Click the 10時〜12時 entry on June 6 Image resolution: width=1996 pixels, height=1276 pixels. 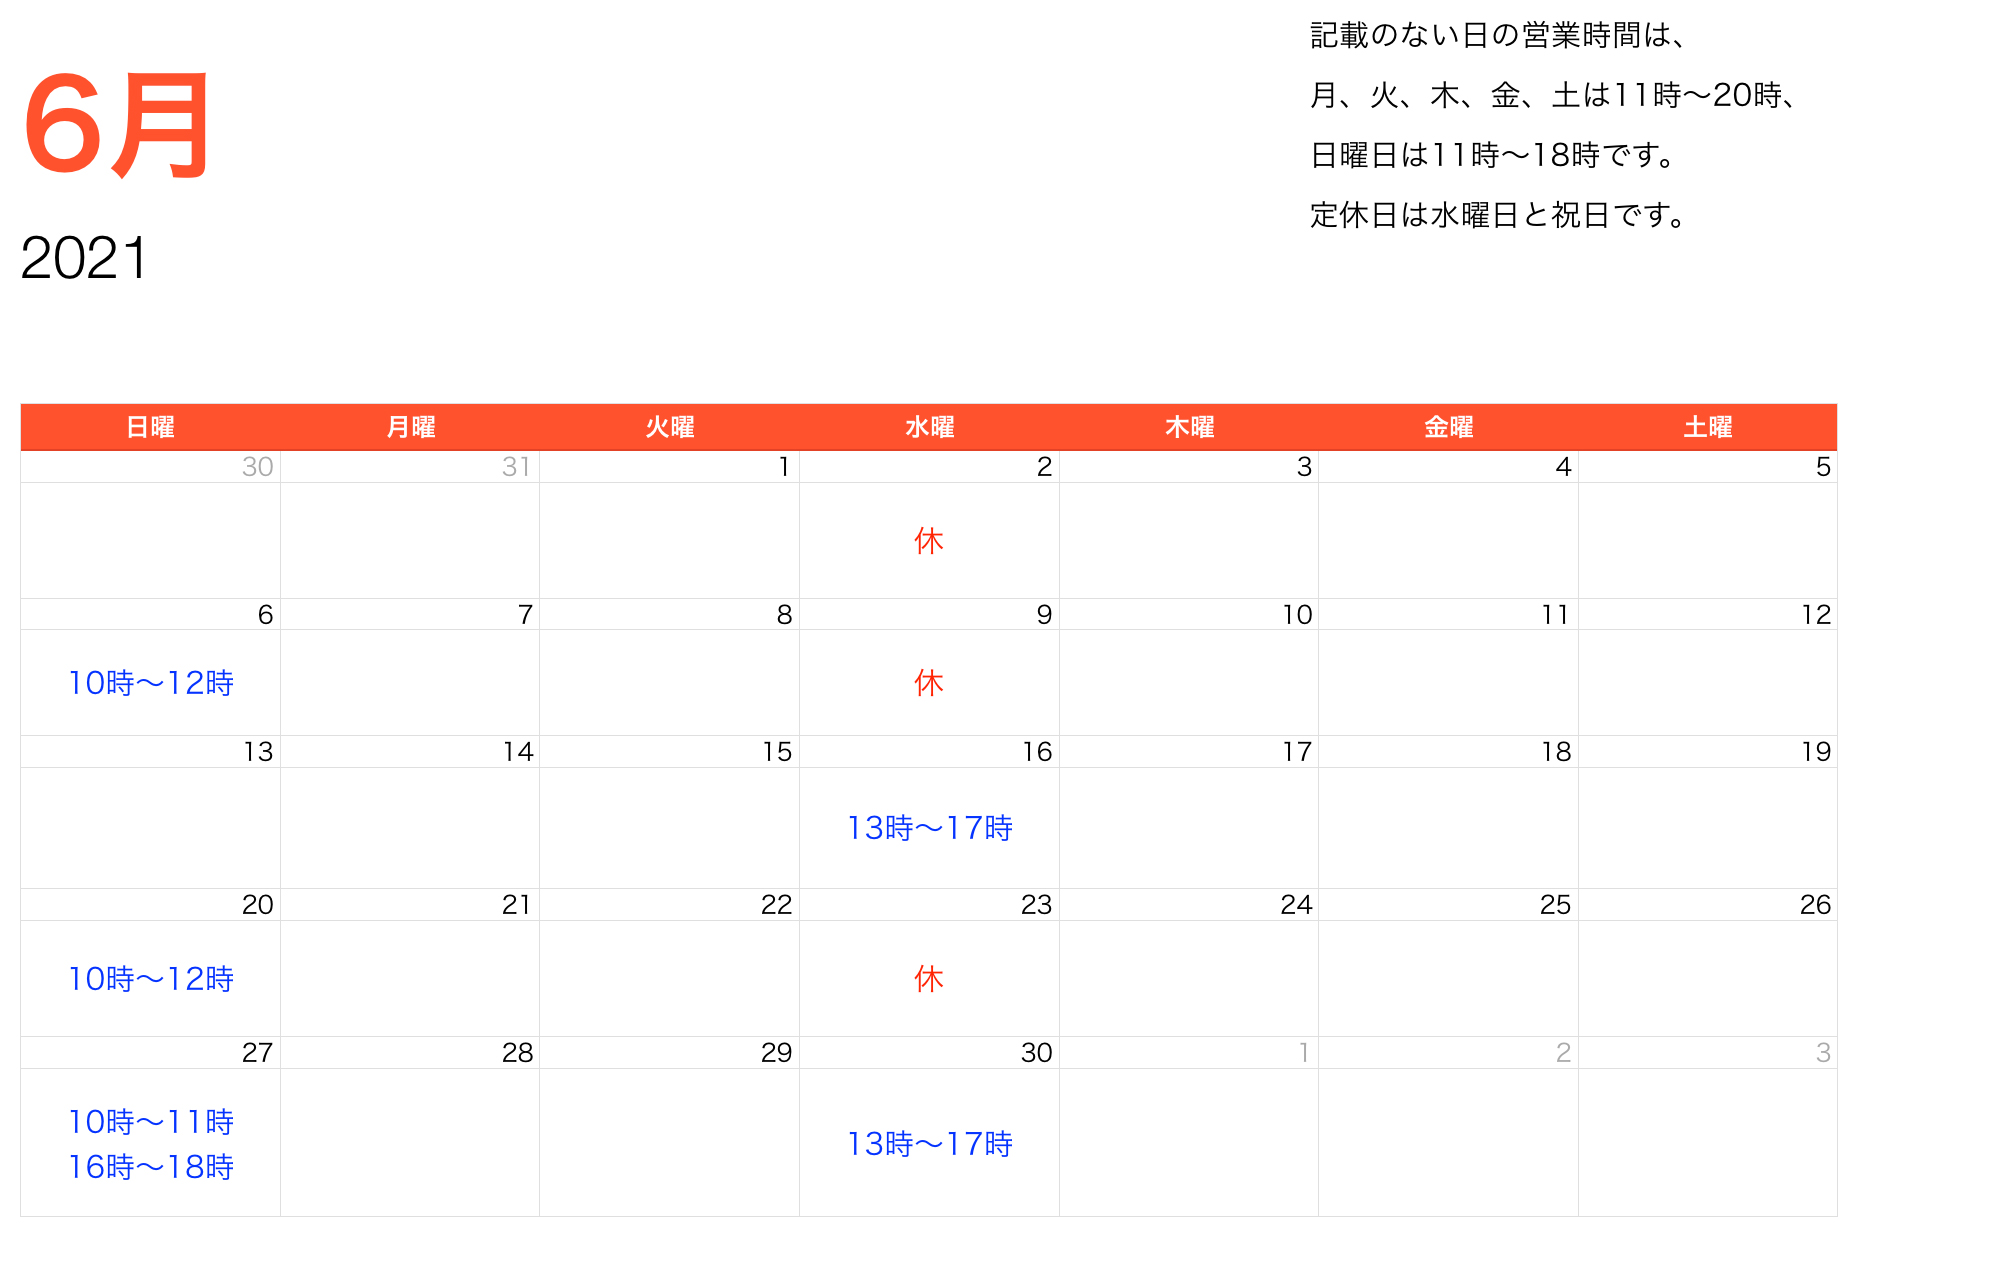point(150,684)
